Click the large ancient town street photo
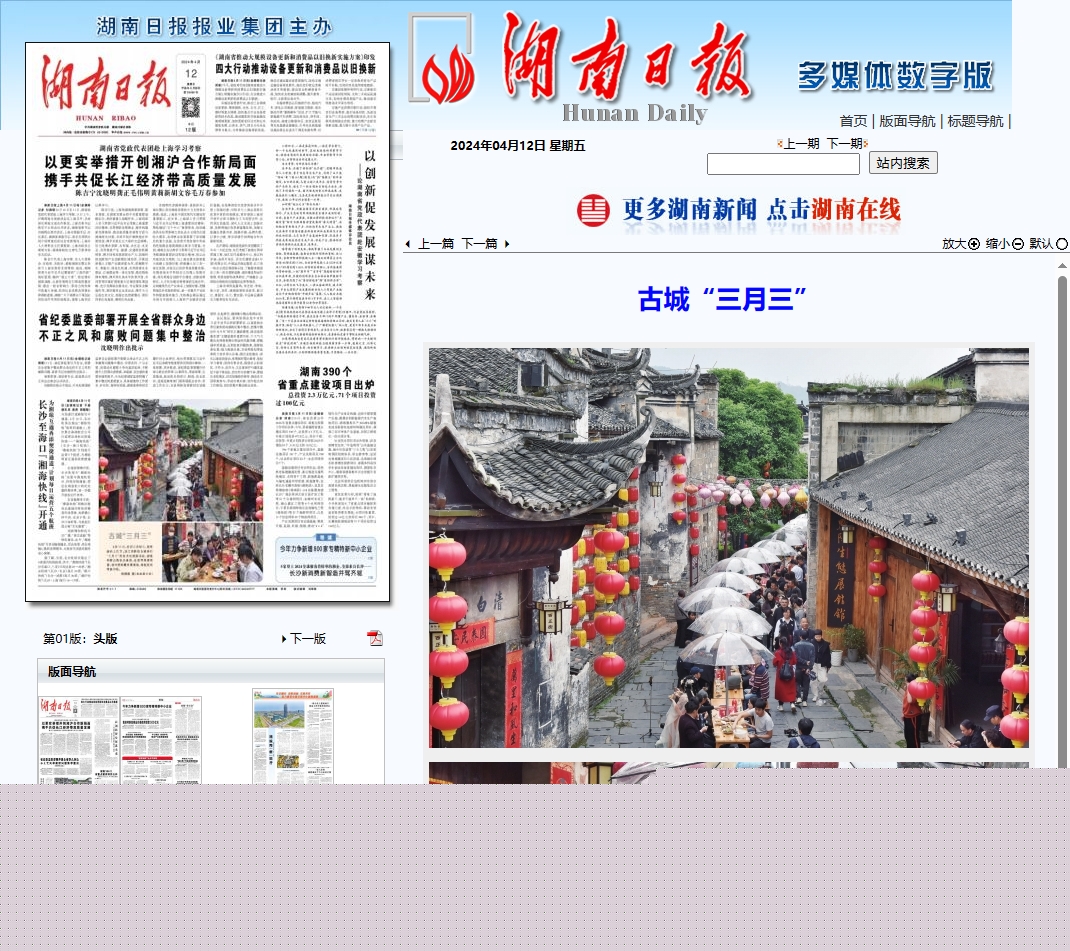The image size is (1070, 951). click(729, 548)
